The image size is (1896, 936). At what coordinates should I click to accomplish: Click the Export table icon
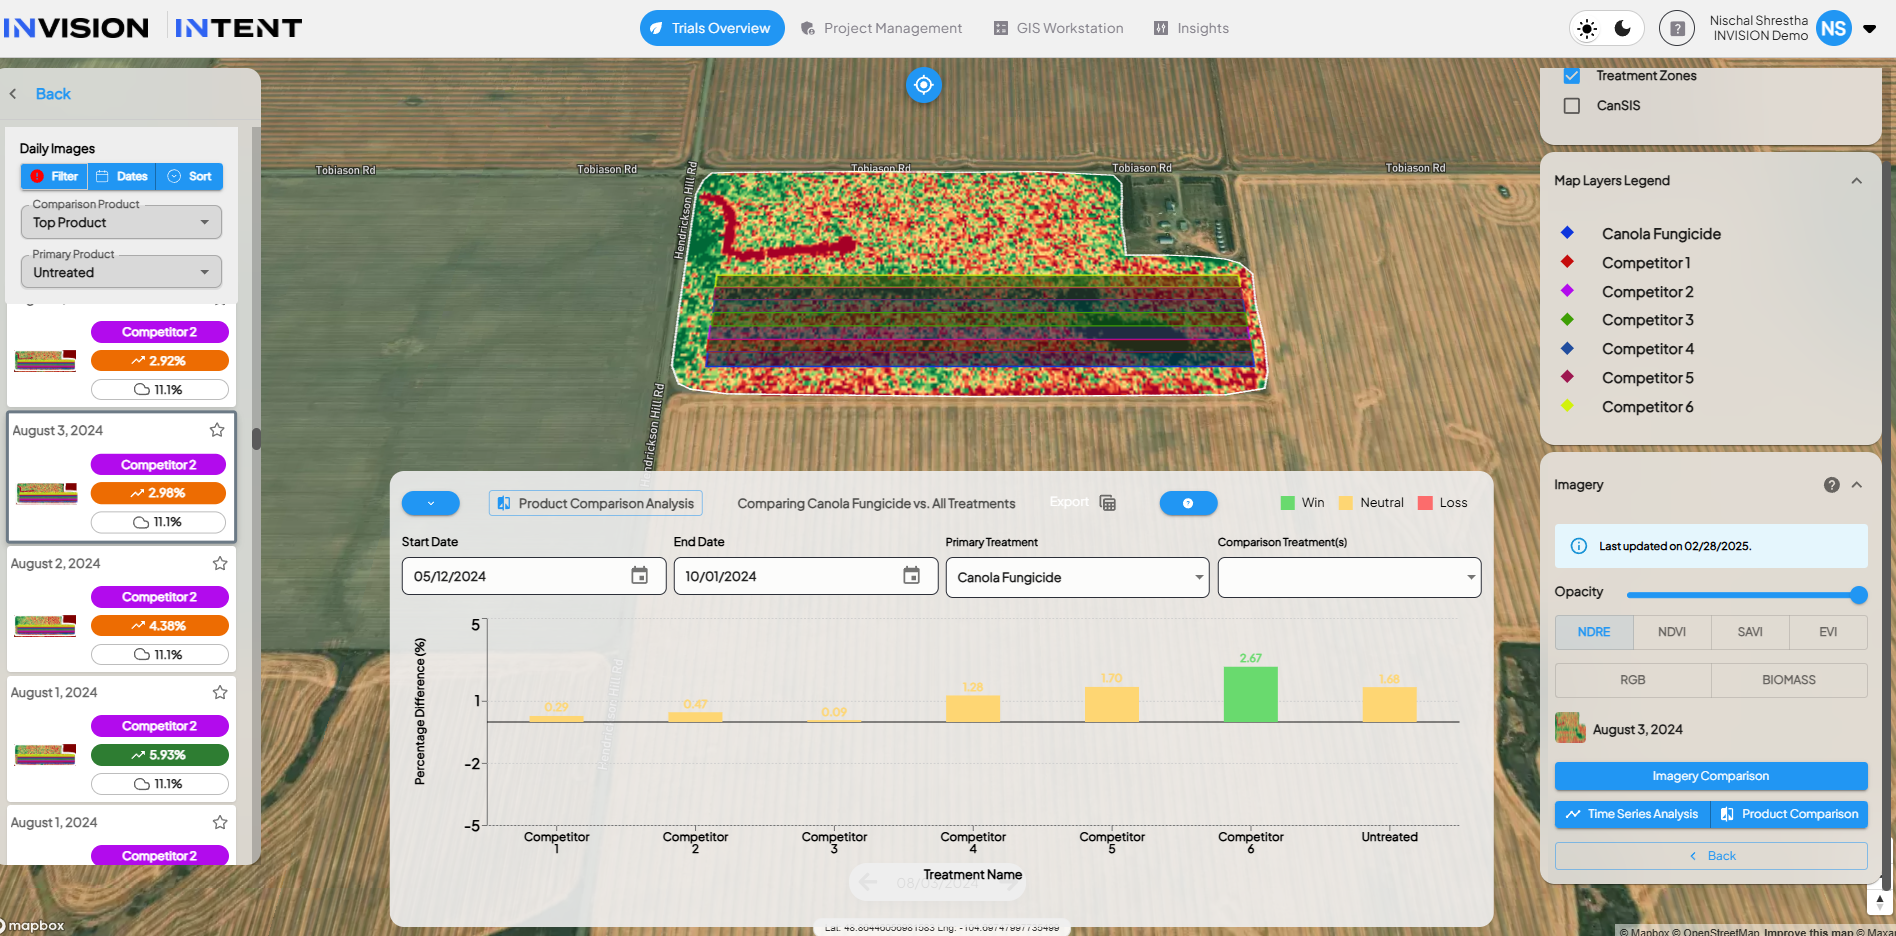click(1107, 503)
